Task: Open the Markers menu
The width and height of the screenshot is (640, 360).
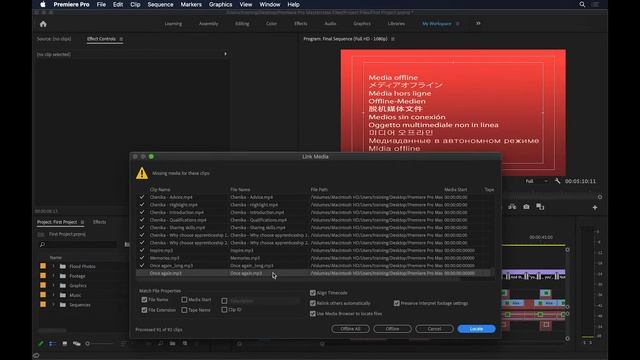Action: [191, 4]
